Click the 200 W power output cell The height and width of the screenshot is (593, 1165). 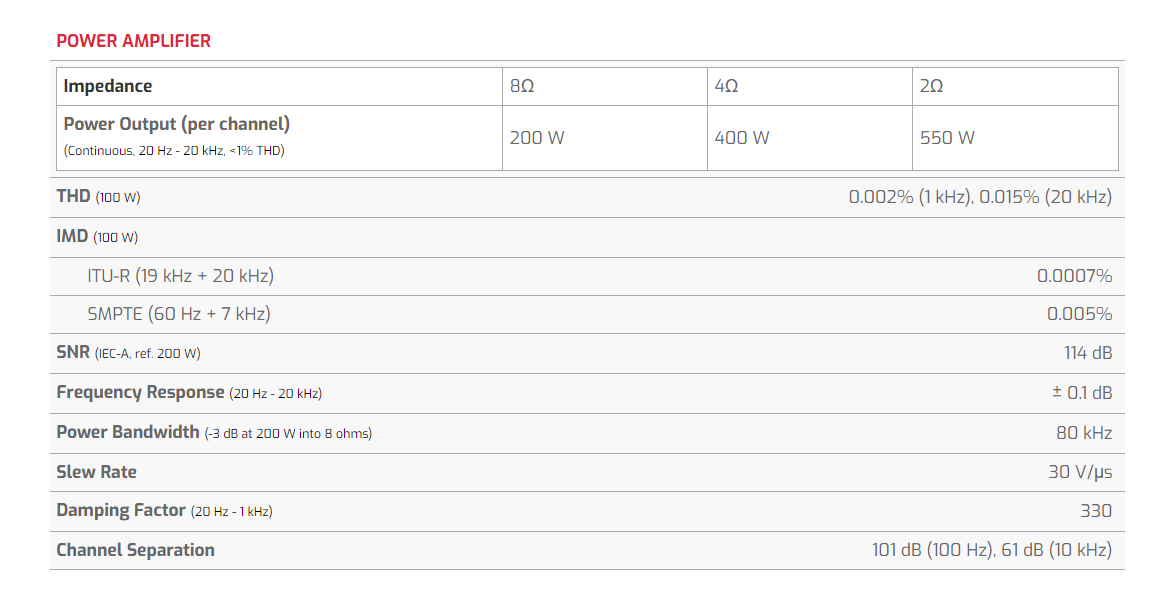click(x=537, y=138)
